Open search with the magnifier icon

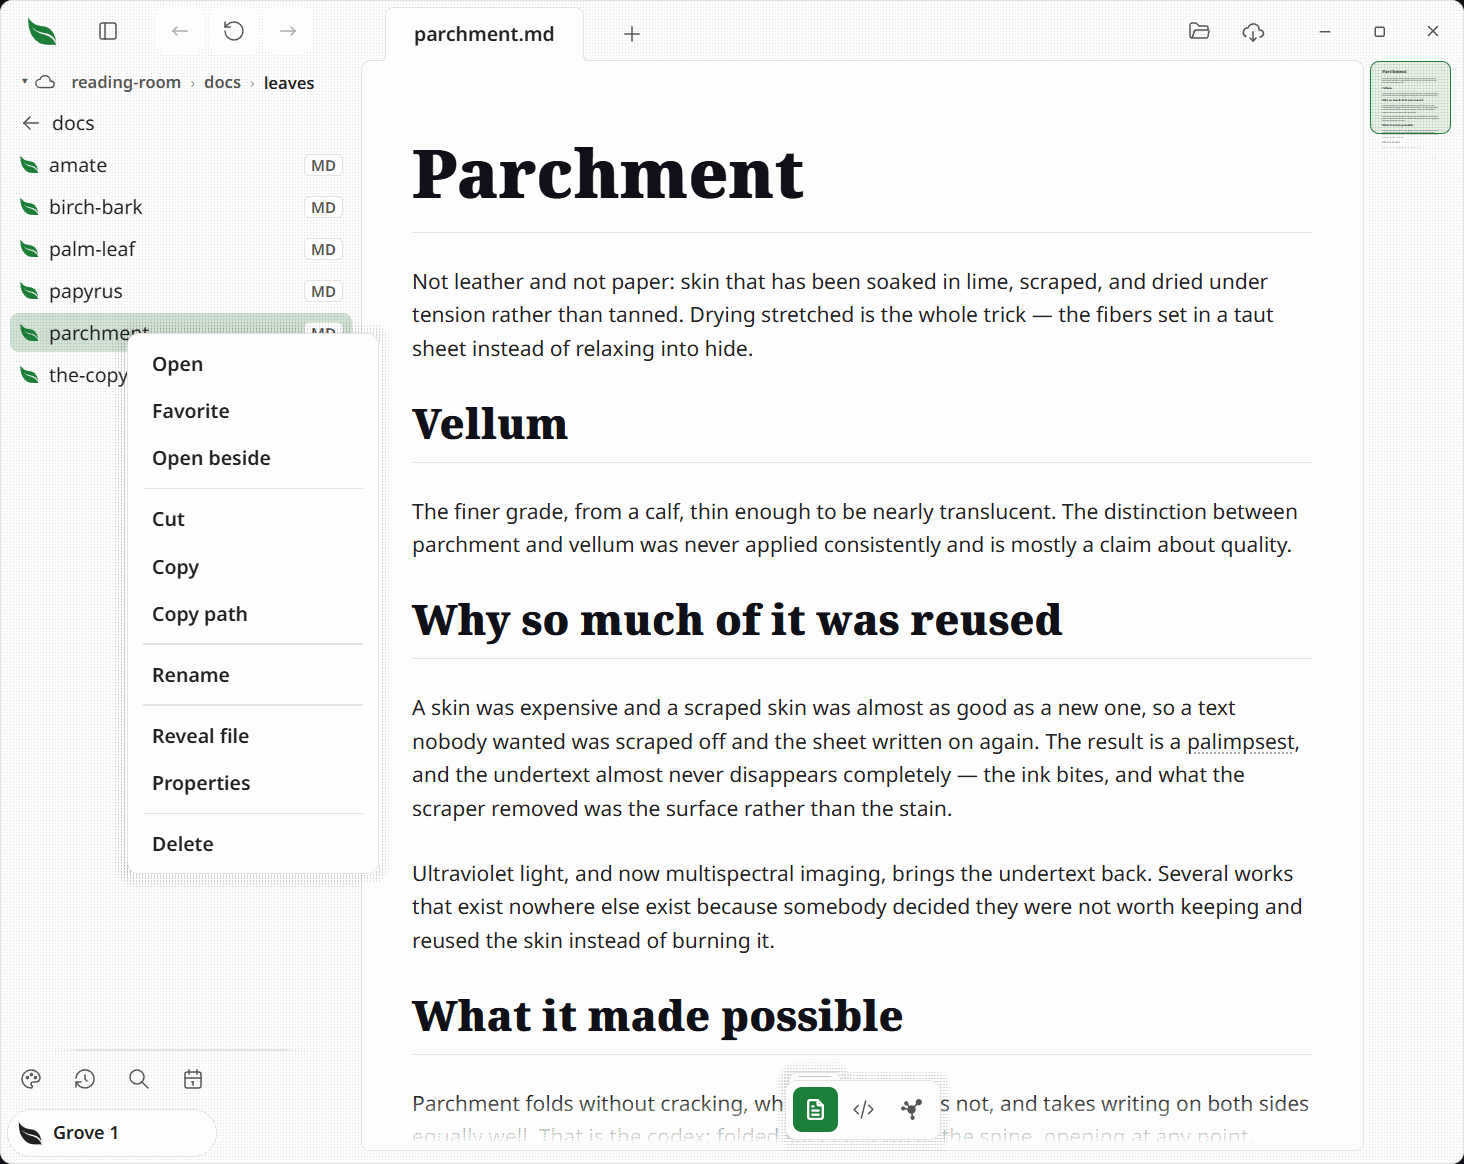(139, 1079)
